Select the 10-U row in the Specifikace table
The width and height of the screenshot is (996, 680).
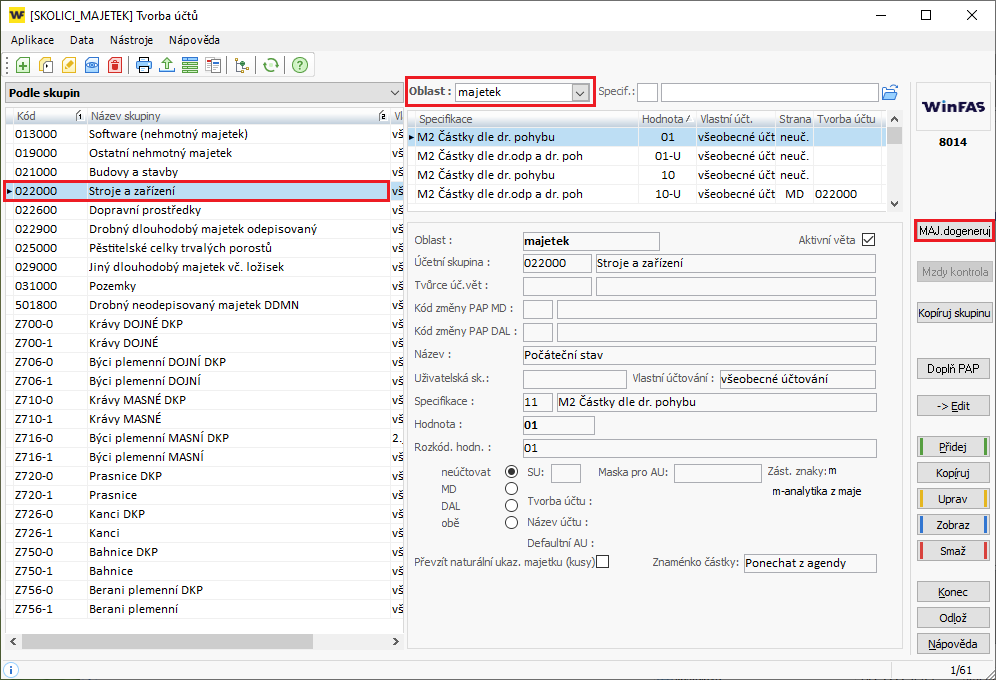[x=647, y=194]
